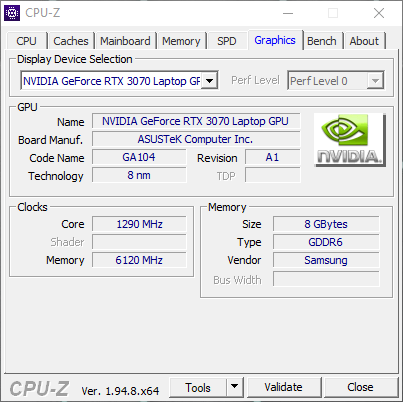The image size is (403, 402).
Task: Go to the Mainboard tab
Action: 125,41
